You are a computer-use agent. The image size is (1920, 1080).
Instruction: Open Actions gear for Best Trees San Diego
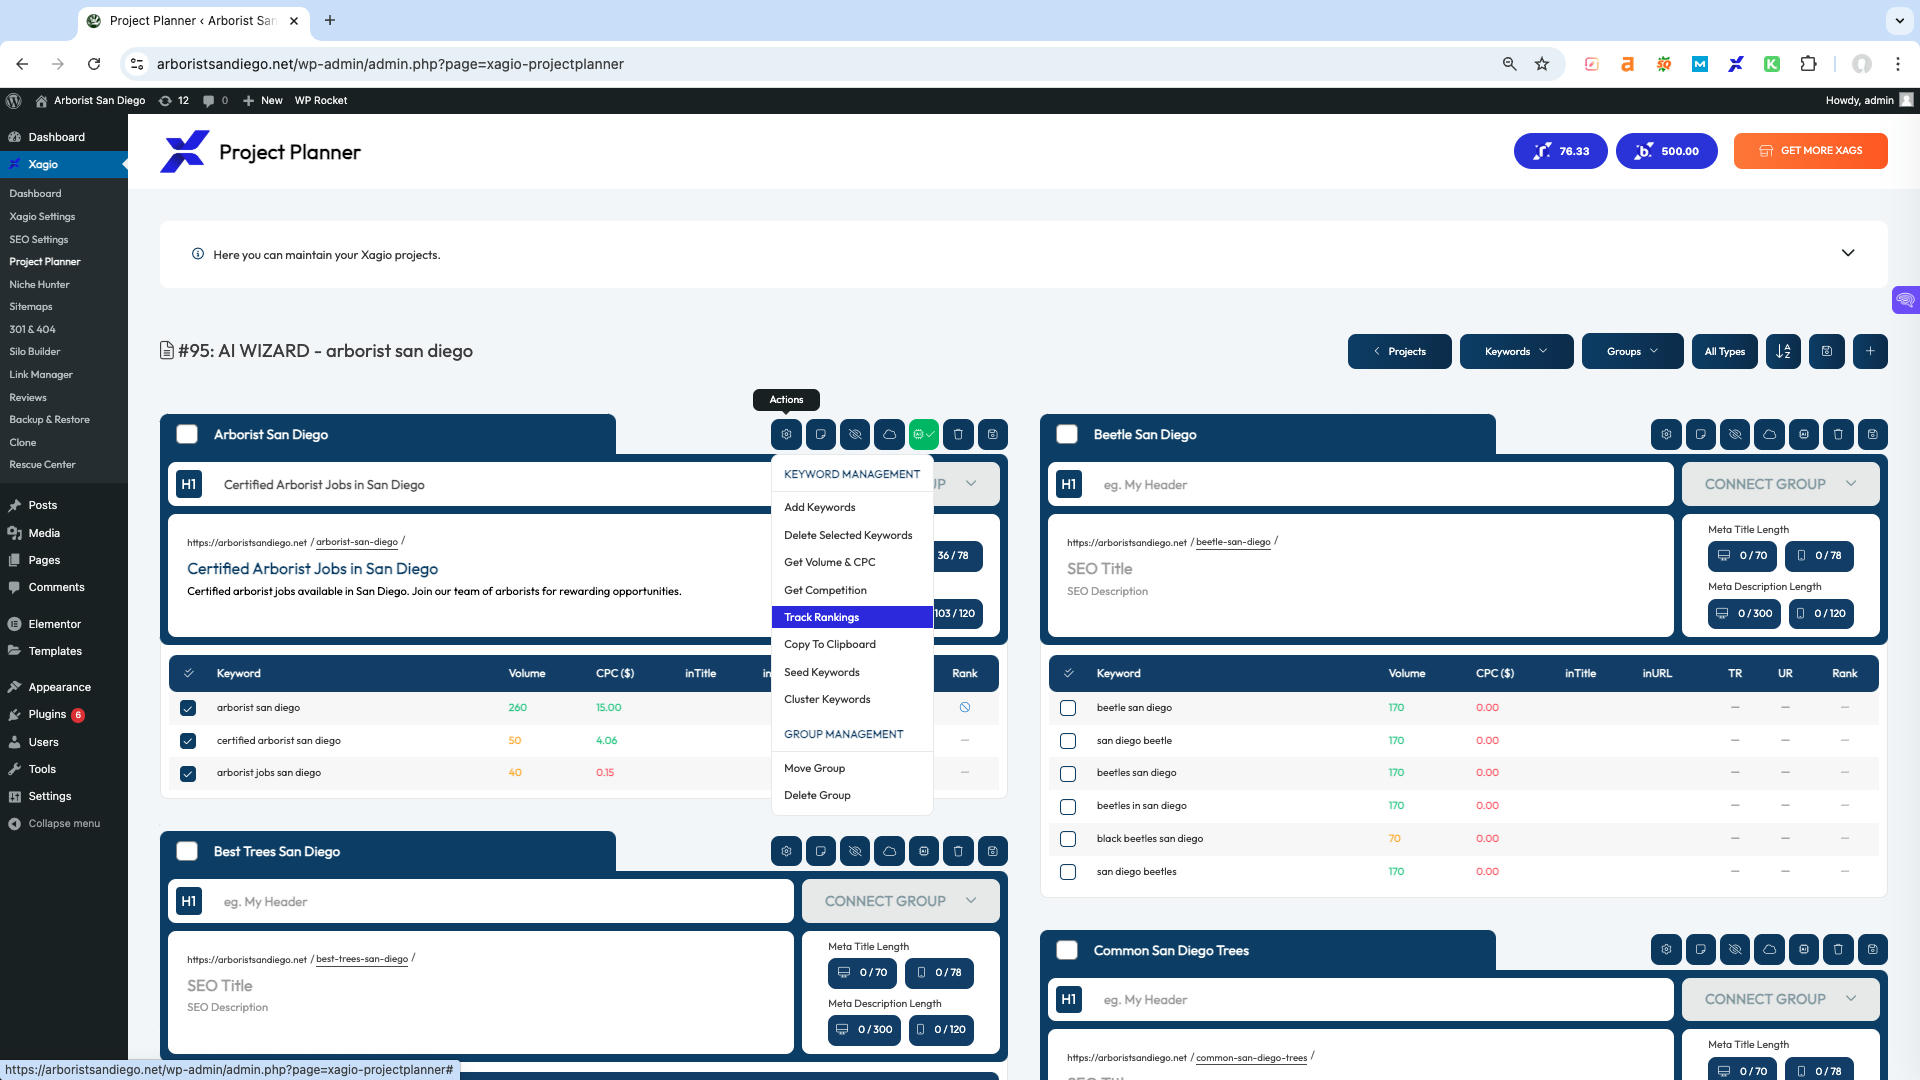pos(786,851)
